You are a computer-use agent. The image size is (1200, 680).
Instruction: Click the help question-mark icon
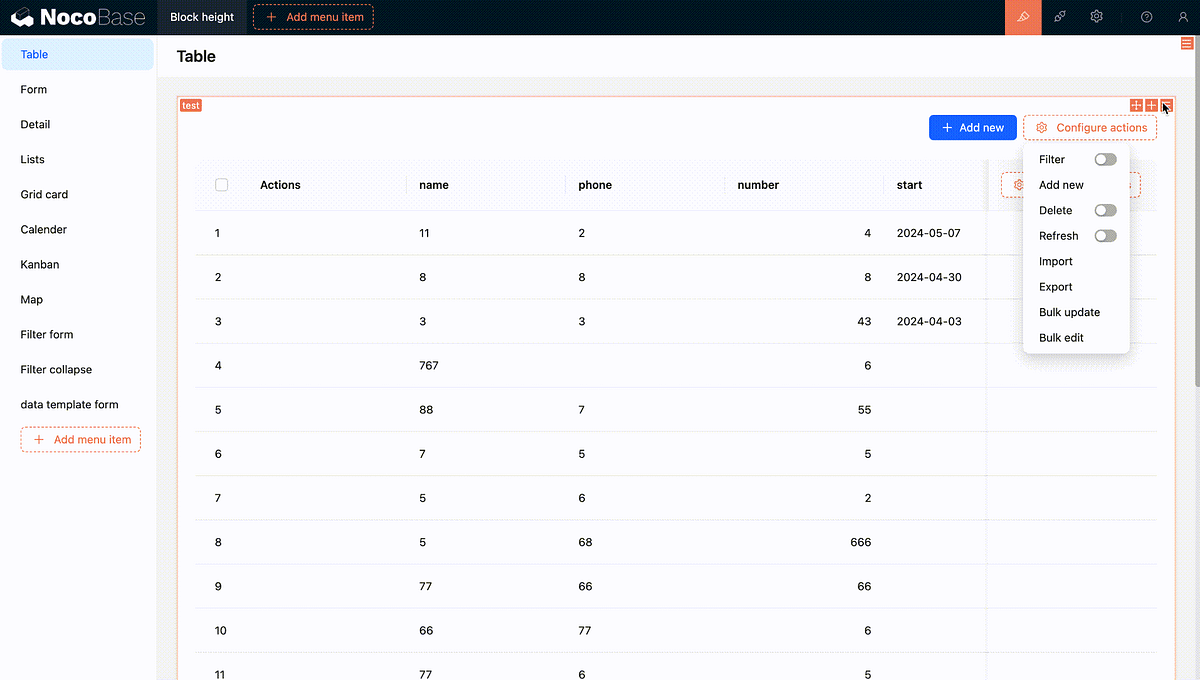pos(1146,17)
